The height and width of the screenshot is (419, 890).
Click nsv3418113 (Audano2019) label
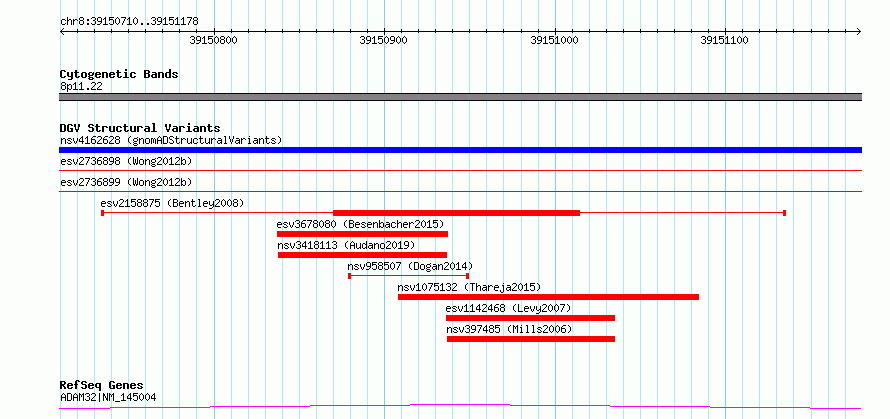tap(346, 245)
